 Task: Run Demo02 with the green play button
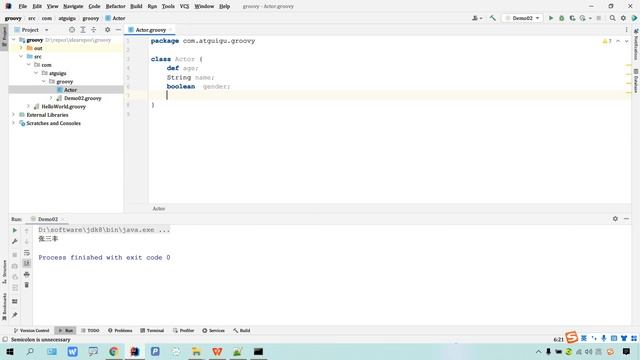point(551,18)
